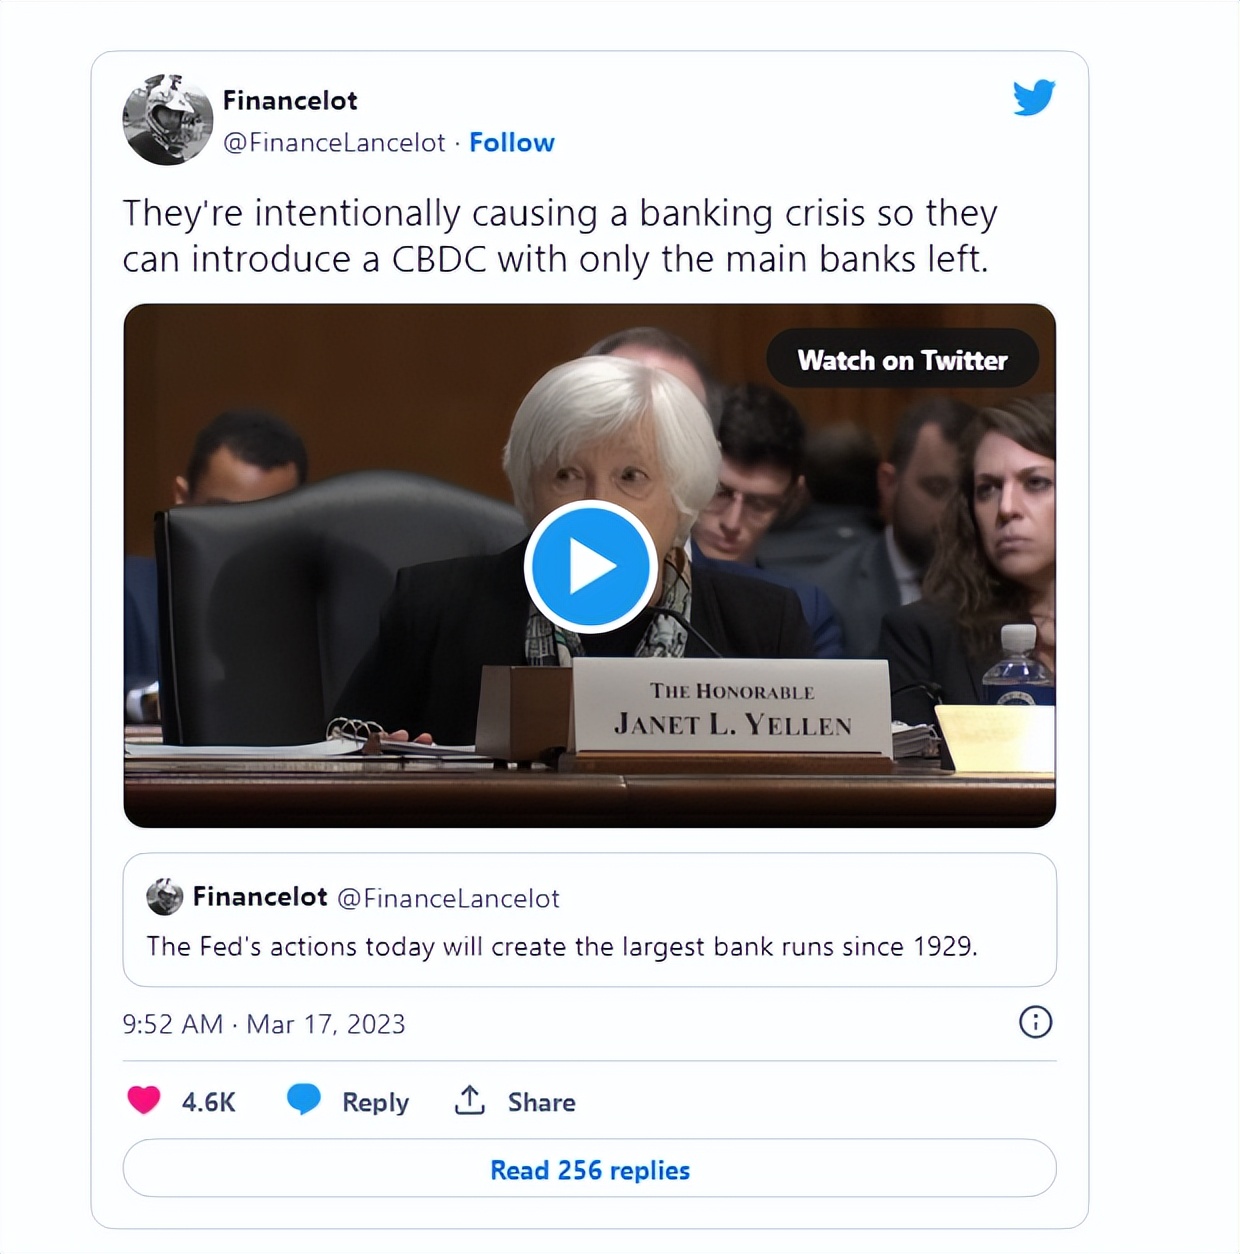1240x1254 pixels.
Task: Open the @FinanceLancelot handle in header
Action: click(x=334, y=143)
